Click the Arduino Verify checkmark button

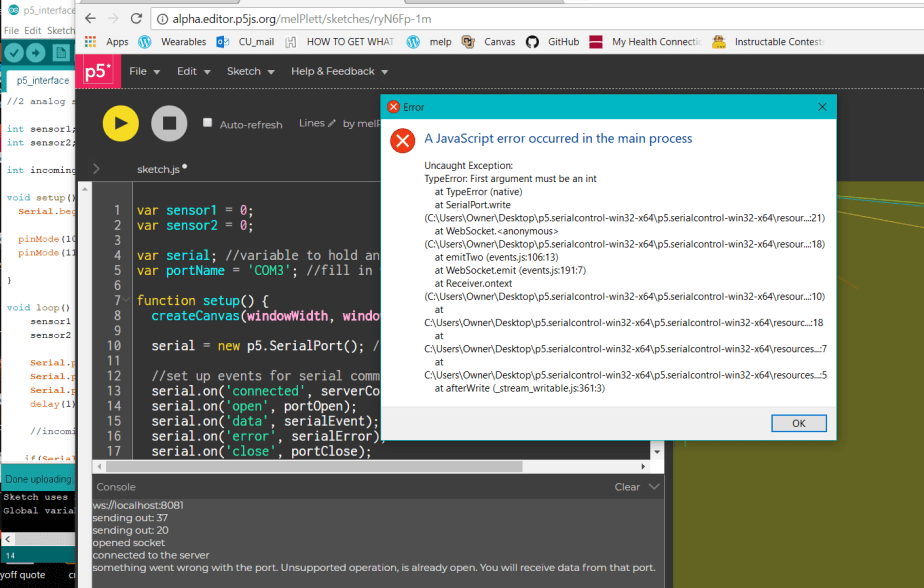coord(16,52)
